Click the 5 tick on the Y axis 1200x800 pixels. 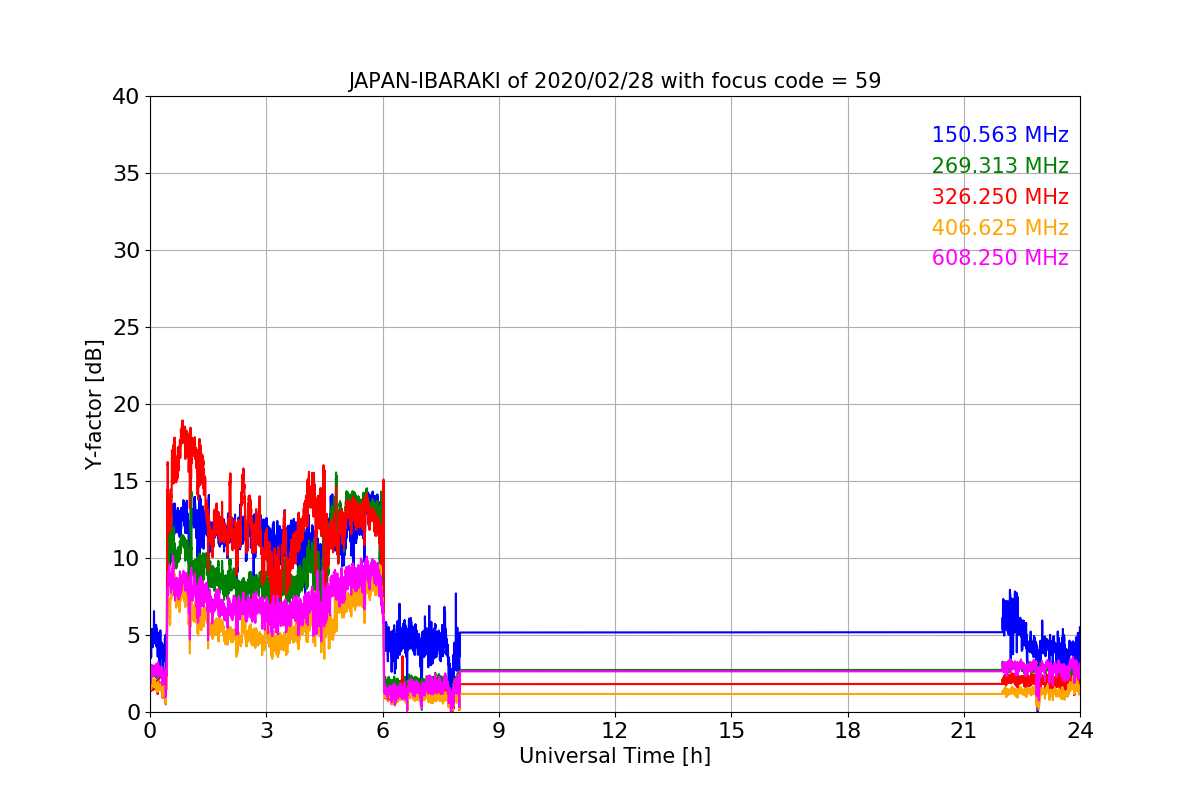click(133, 636)
